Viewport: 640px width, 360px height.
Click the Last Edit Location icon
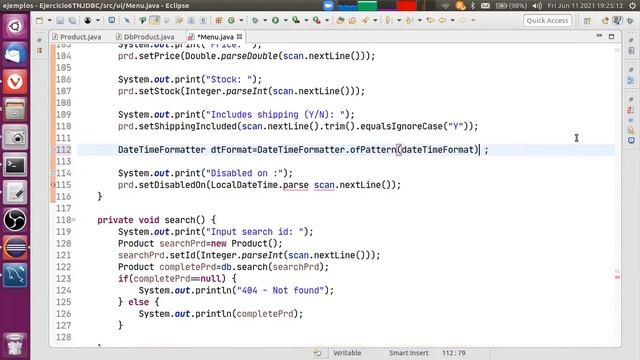tap(430, 20)
